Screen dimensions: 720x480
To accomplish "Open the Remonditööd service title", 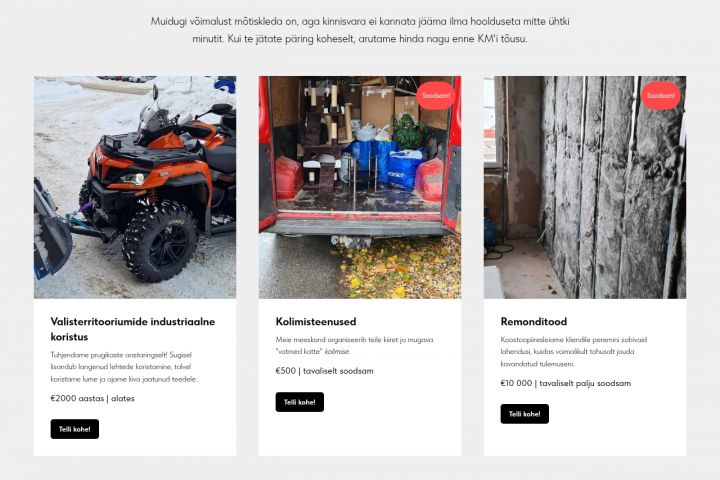I will (534, 322).
